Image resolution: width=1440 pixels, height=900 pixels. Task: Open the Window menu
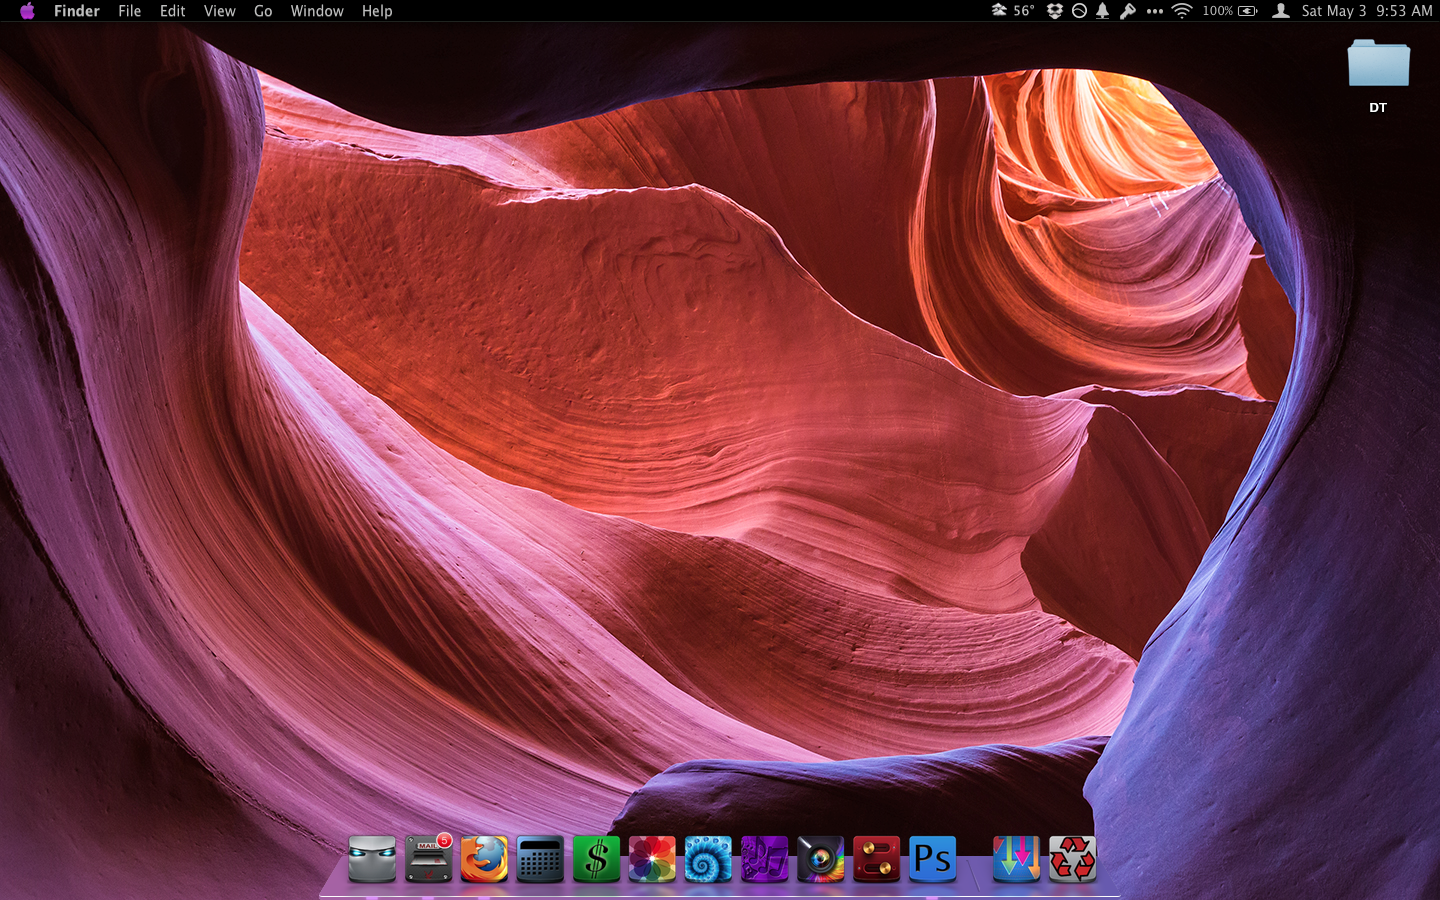pos(317,11)
